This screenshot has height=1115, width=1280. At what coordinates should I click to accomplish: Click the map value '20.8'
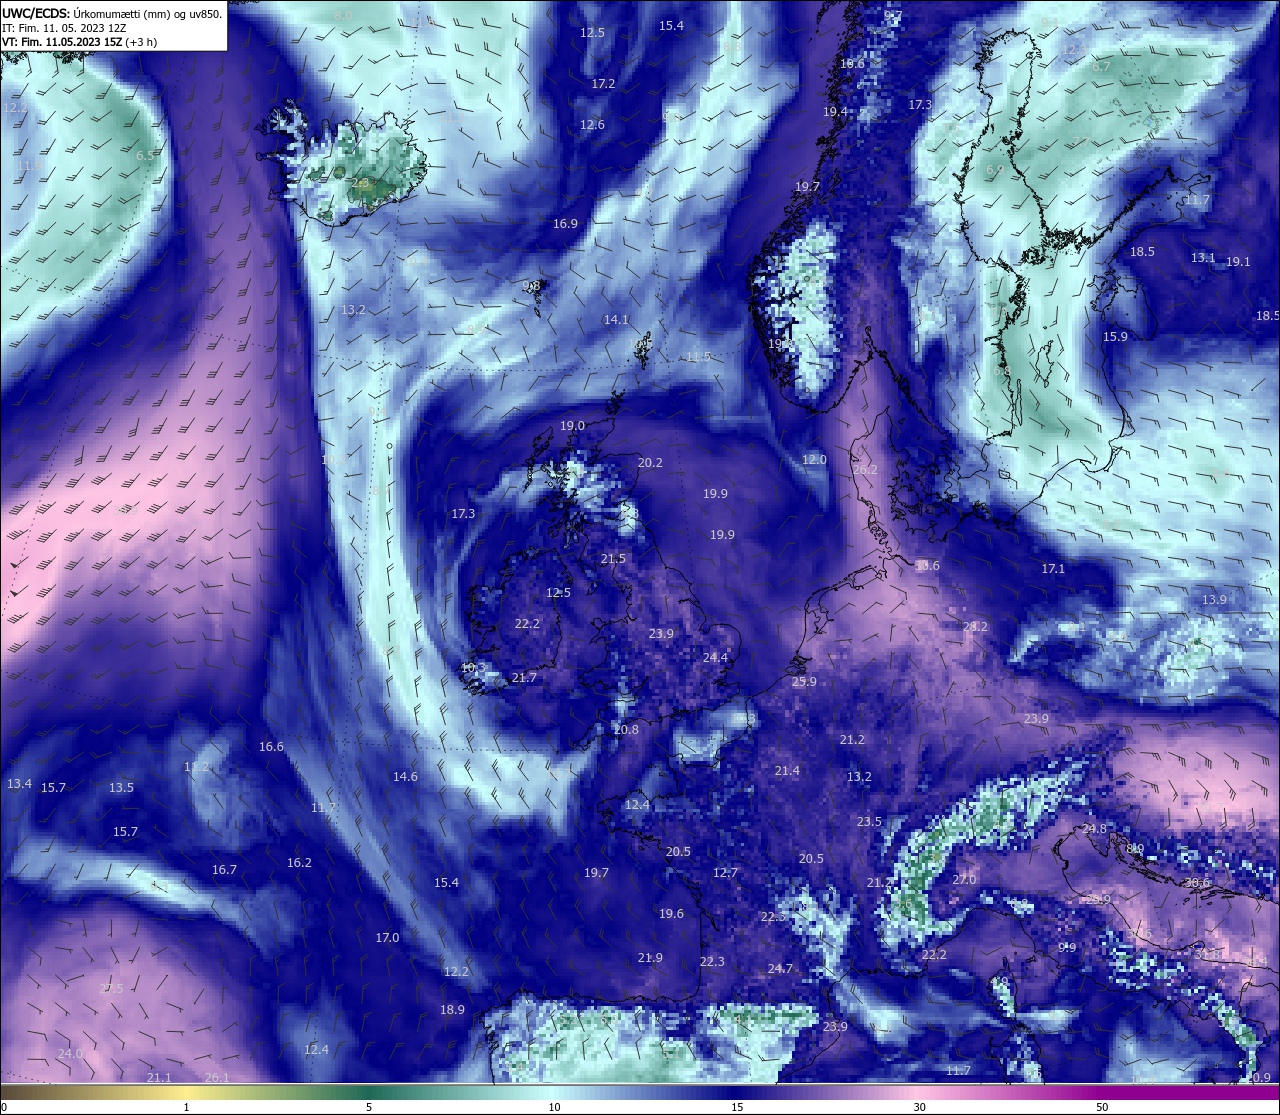click(626, 730)
